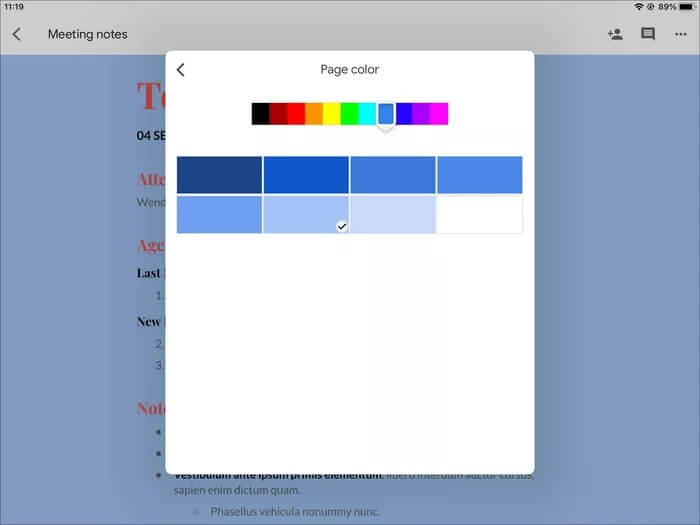Choose the second blue shade in top row

(306, 175)
